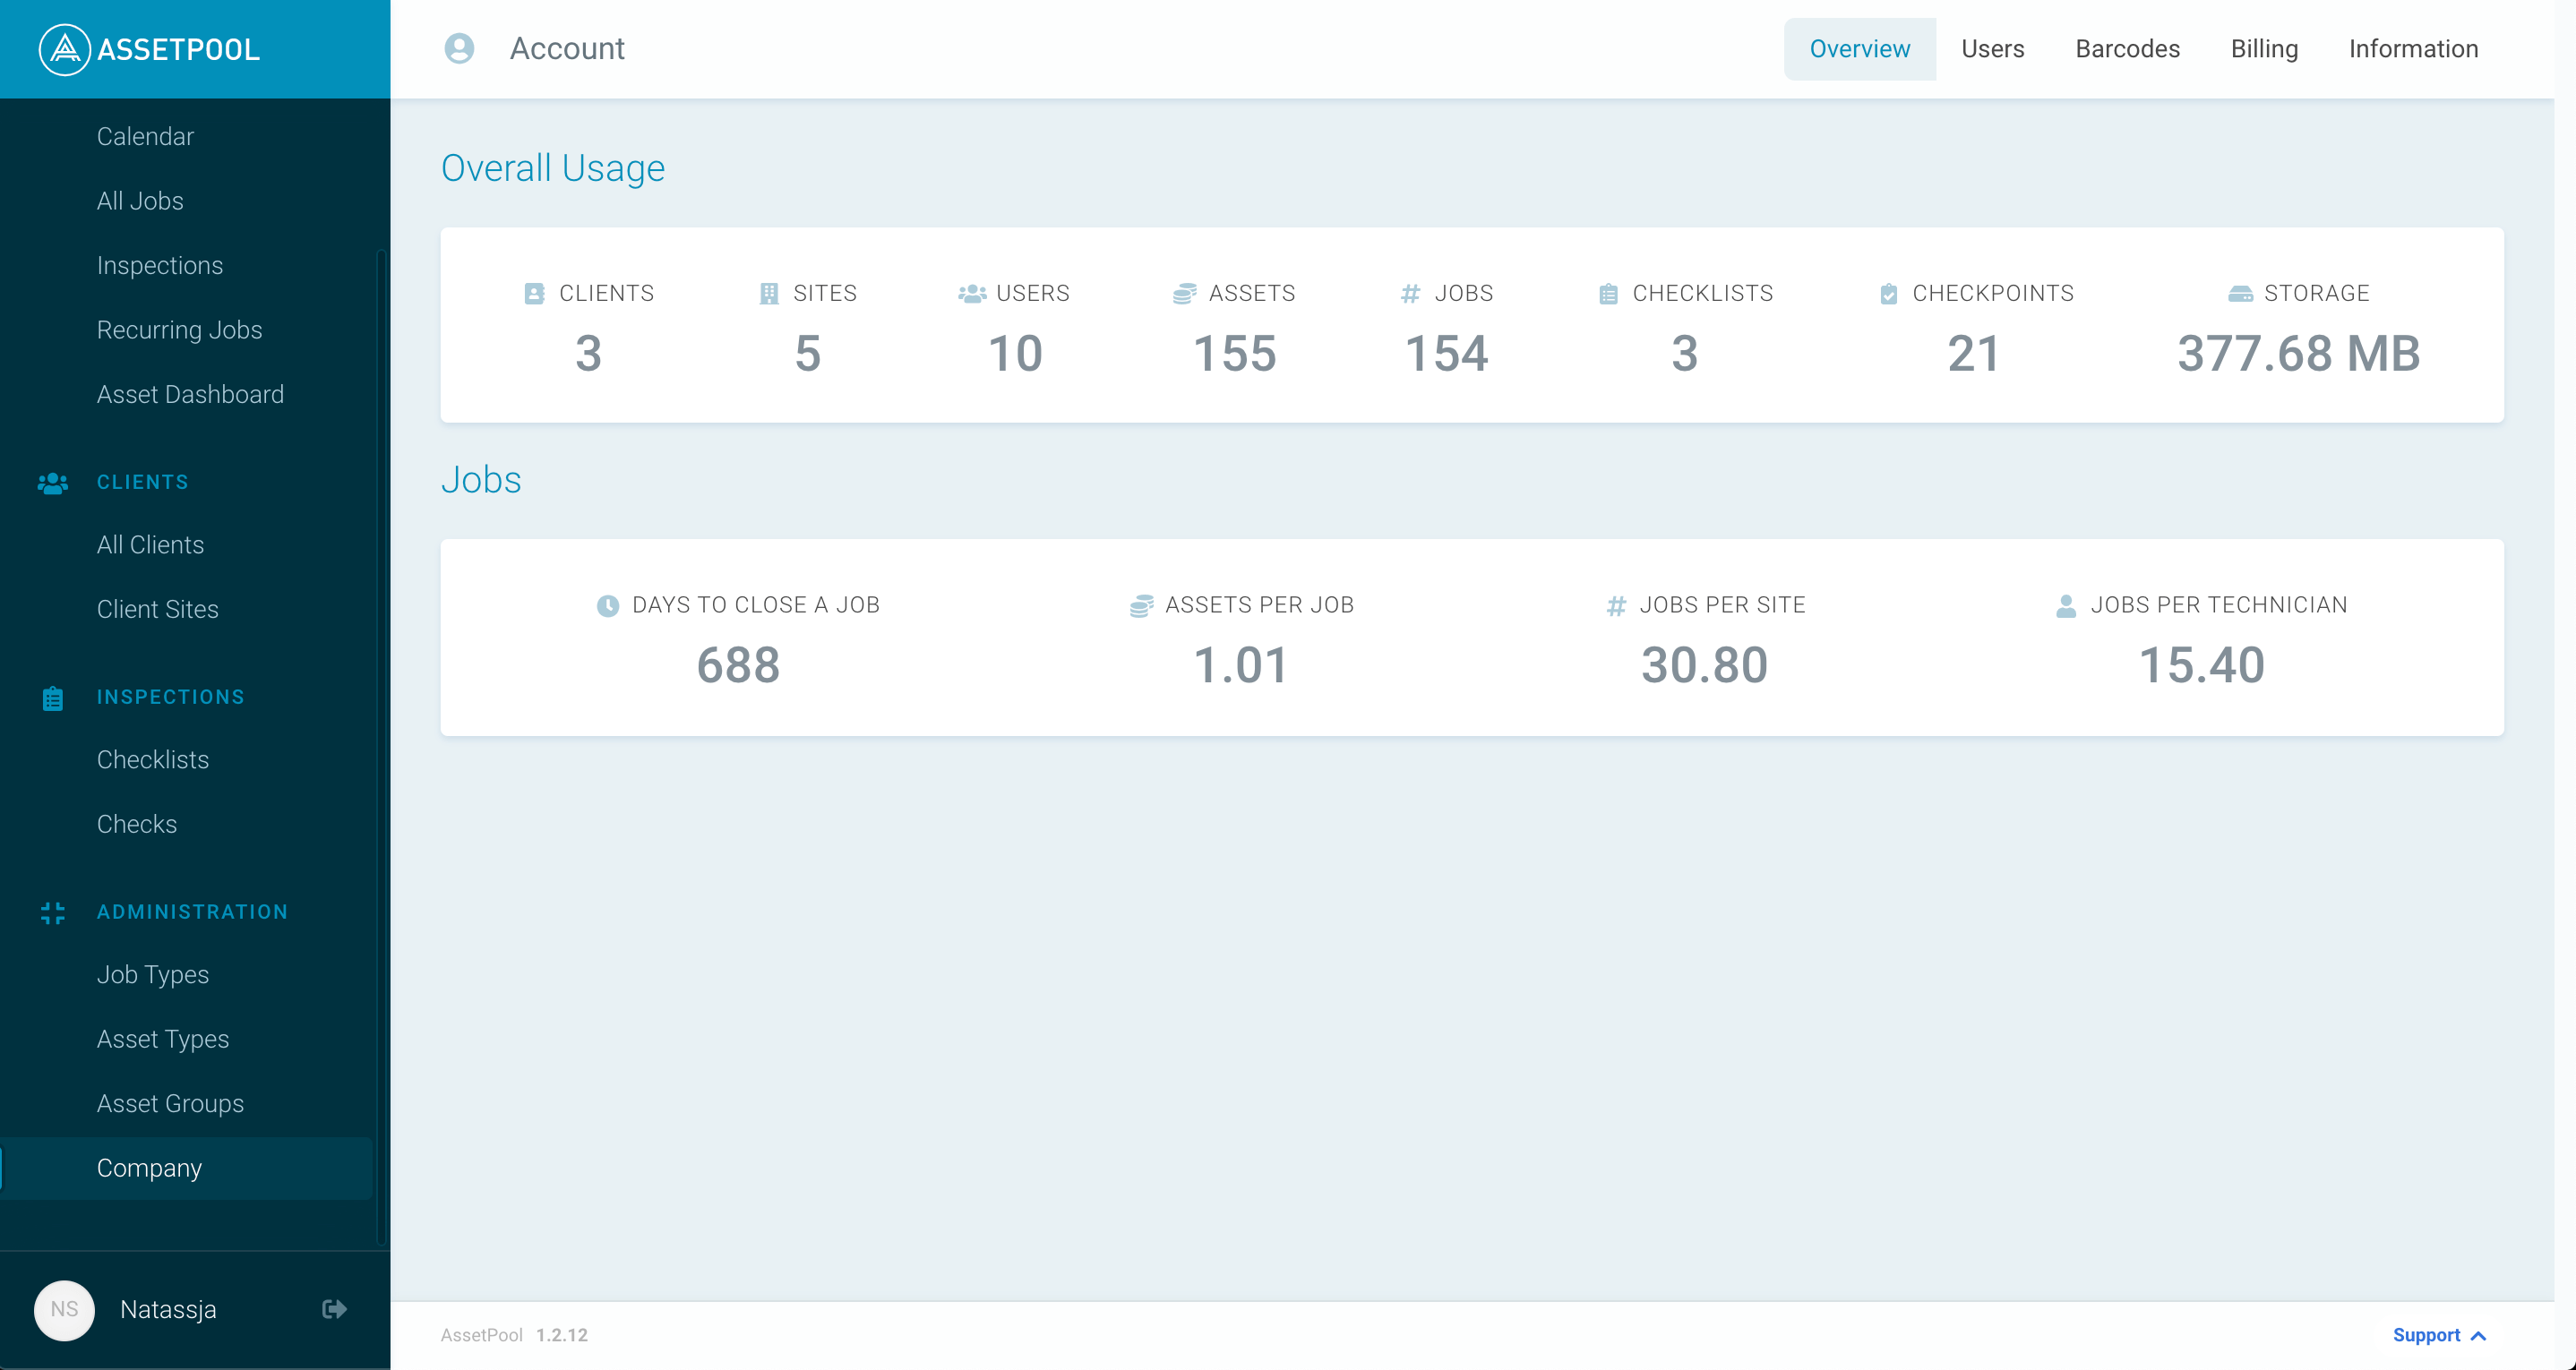The width and height of the screenshot is (2576, 1370).
Task: Switch to the Users tab
Action: [x=1992, y=48]
